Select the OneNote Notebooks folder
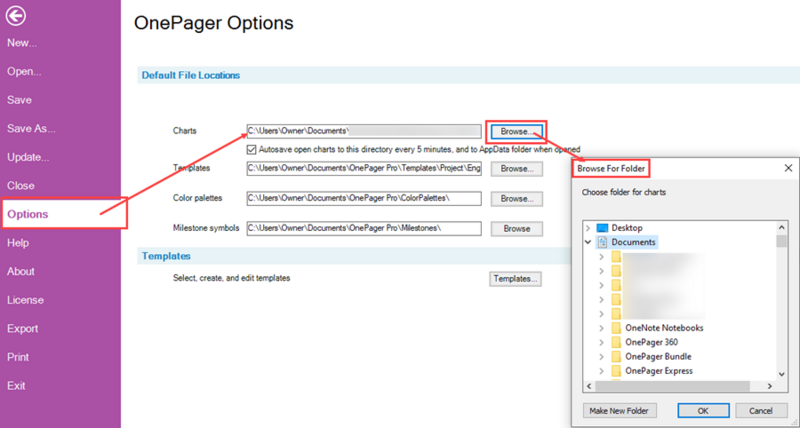This screenshot has width=800, height=428. coord(664,328)
